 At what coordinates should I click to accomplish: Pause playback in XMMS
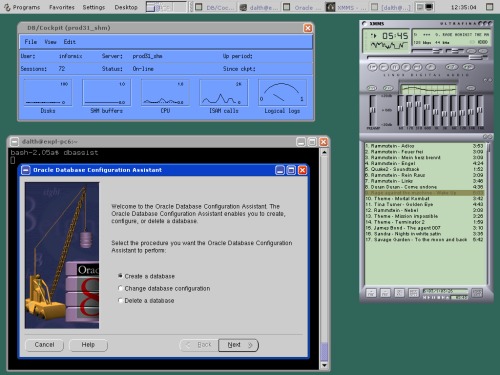(x=395, y=67)
